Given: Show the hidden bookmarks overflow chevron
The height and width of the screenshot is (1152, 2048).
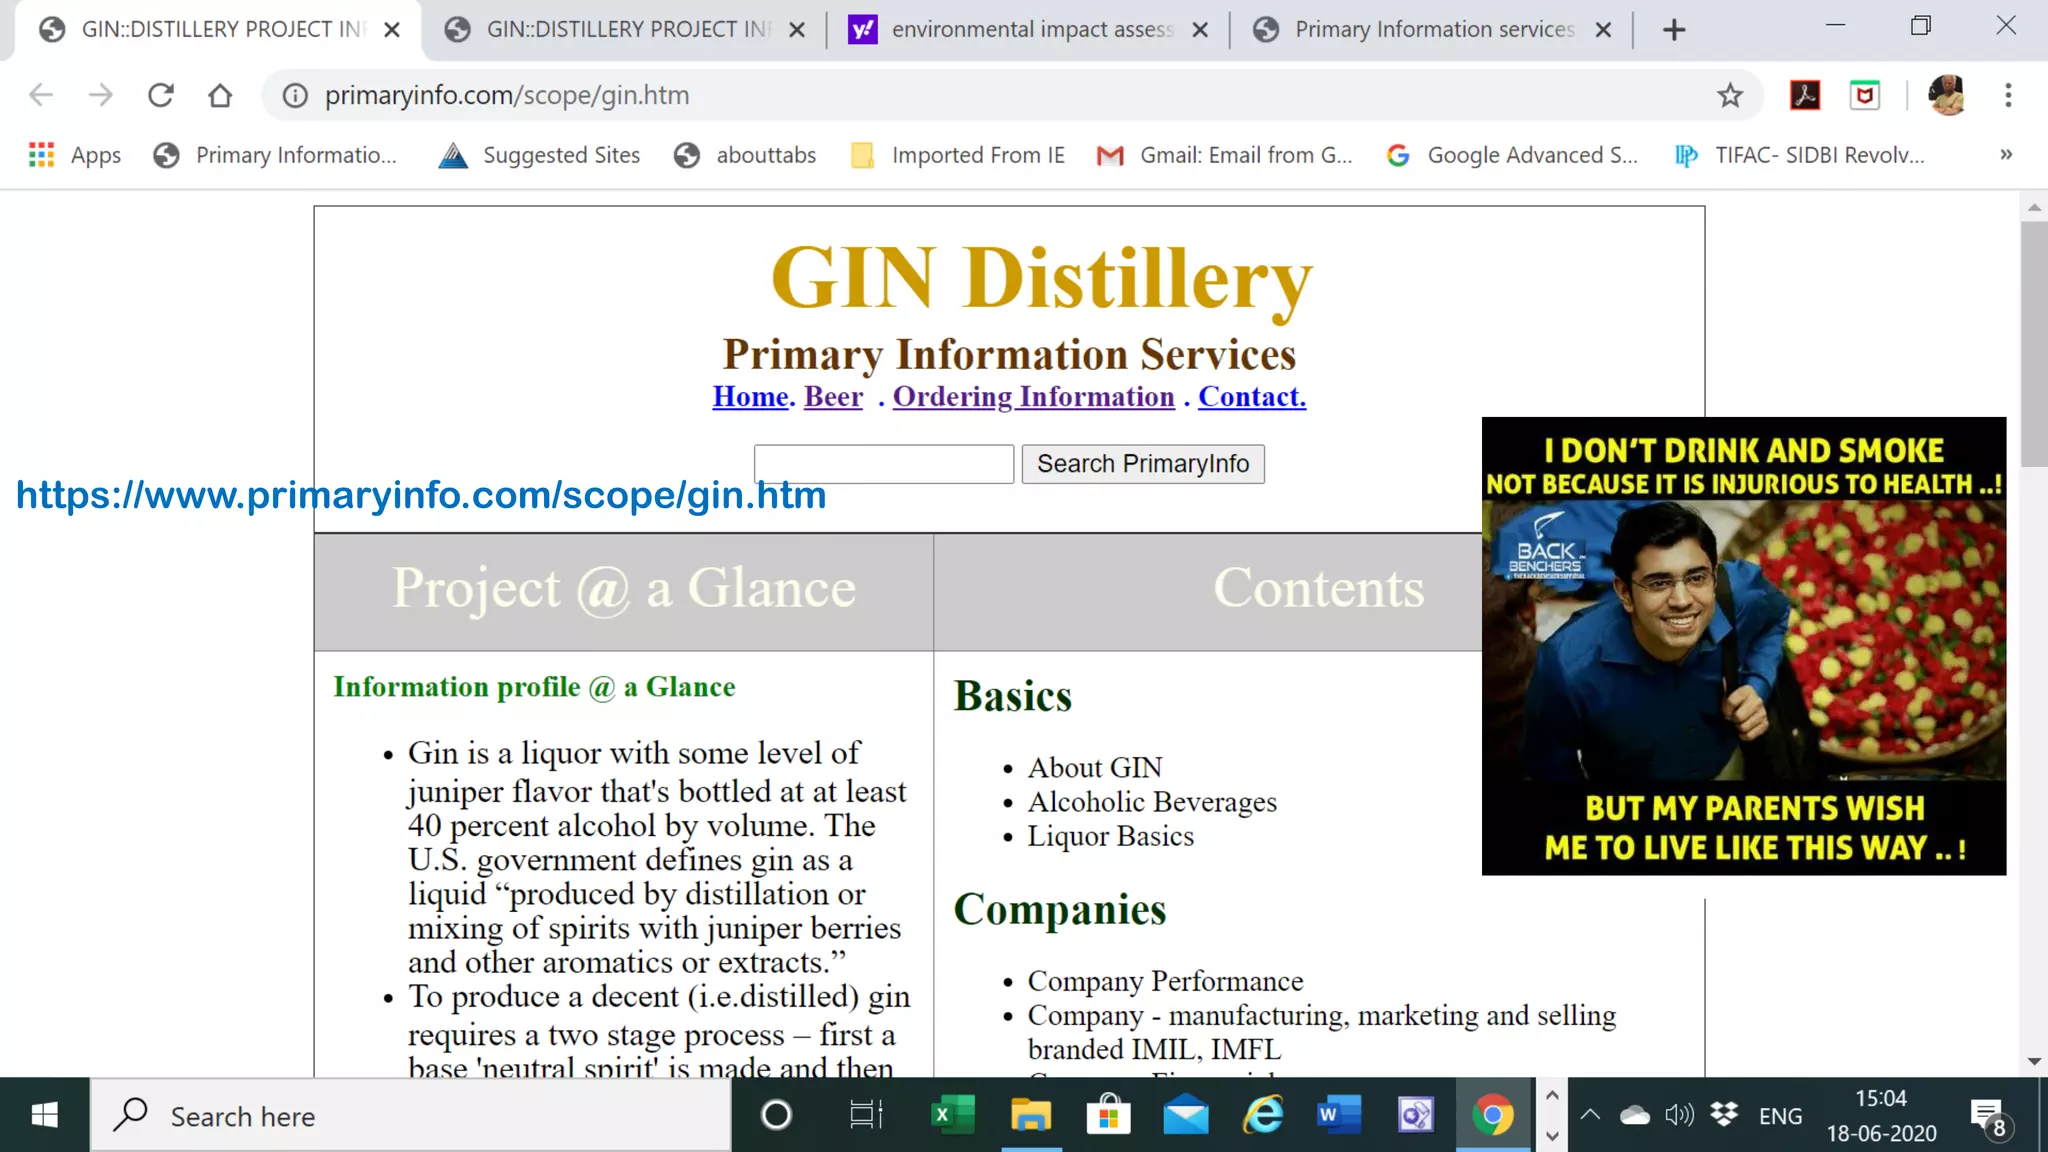Looking at the screenshot, I should tap(2006, 155).
